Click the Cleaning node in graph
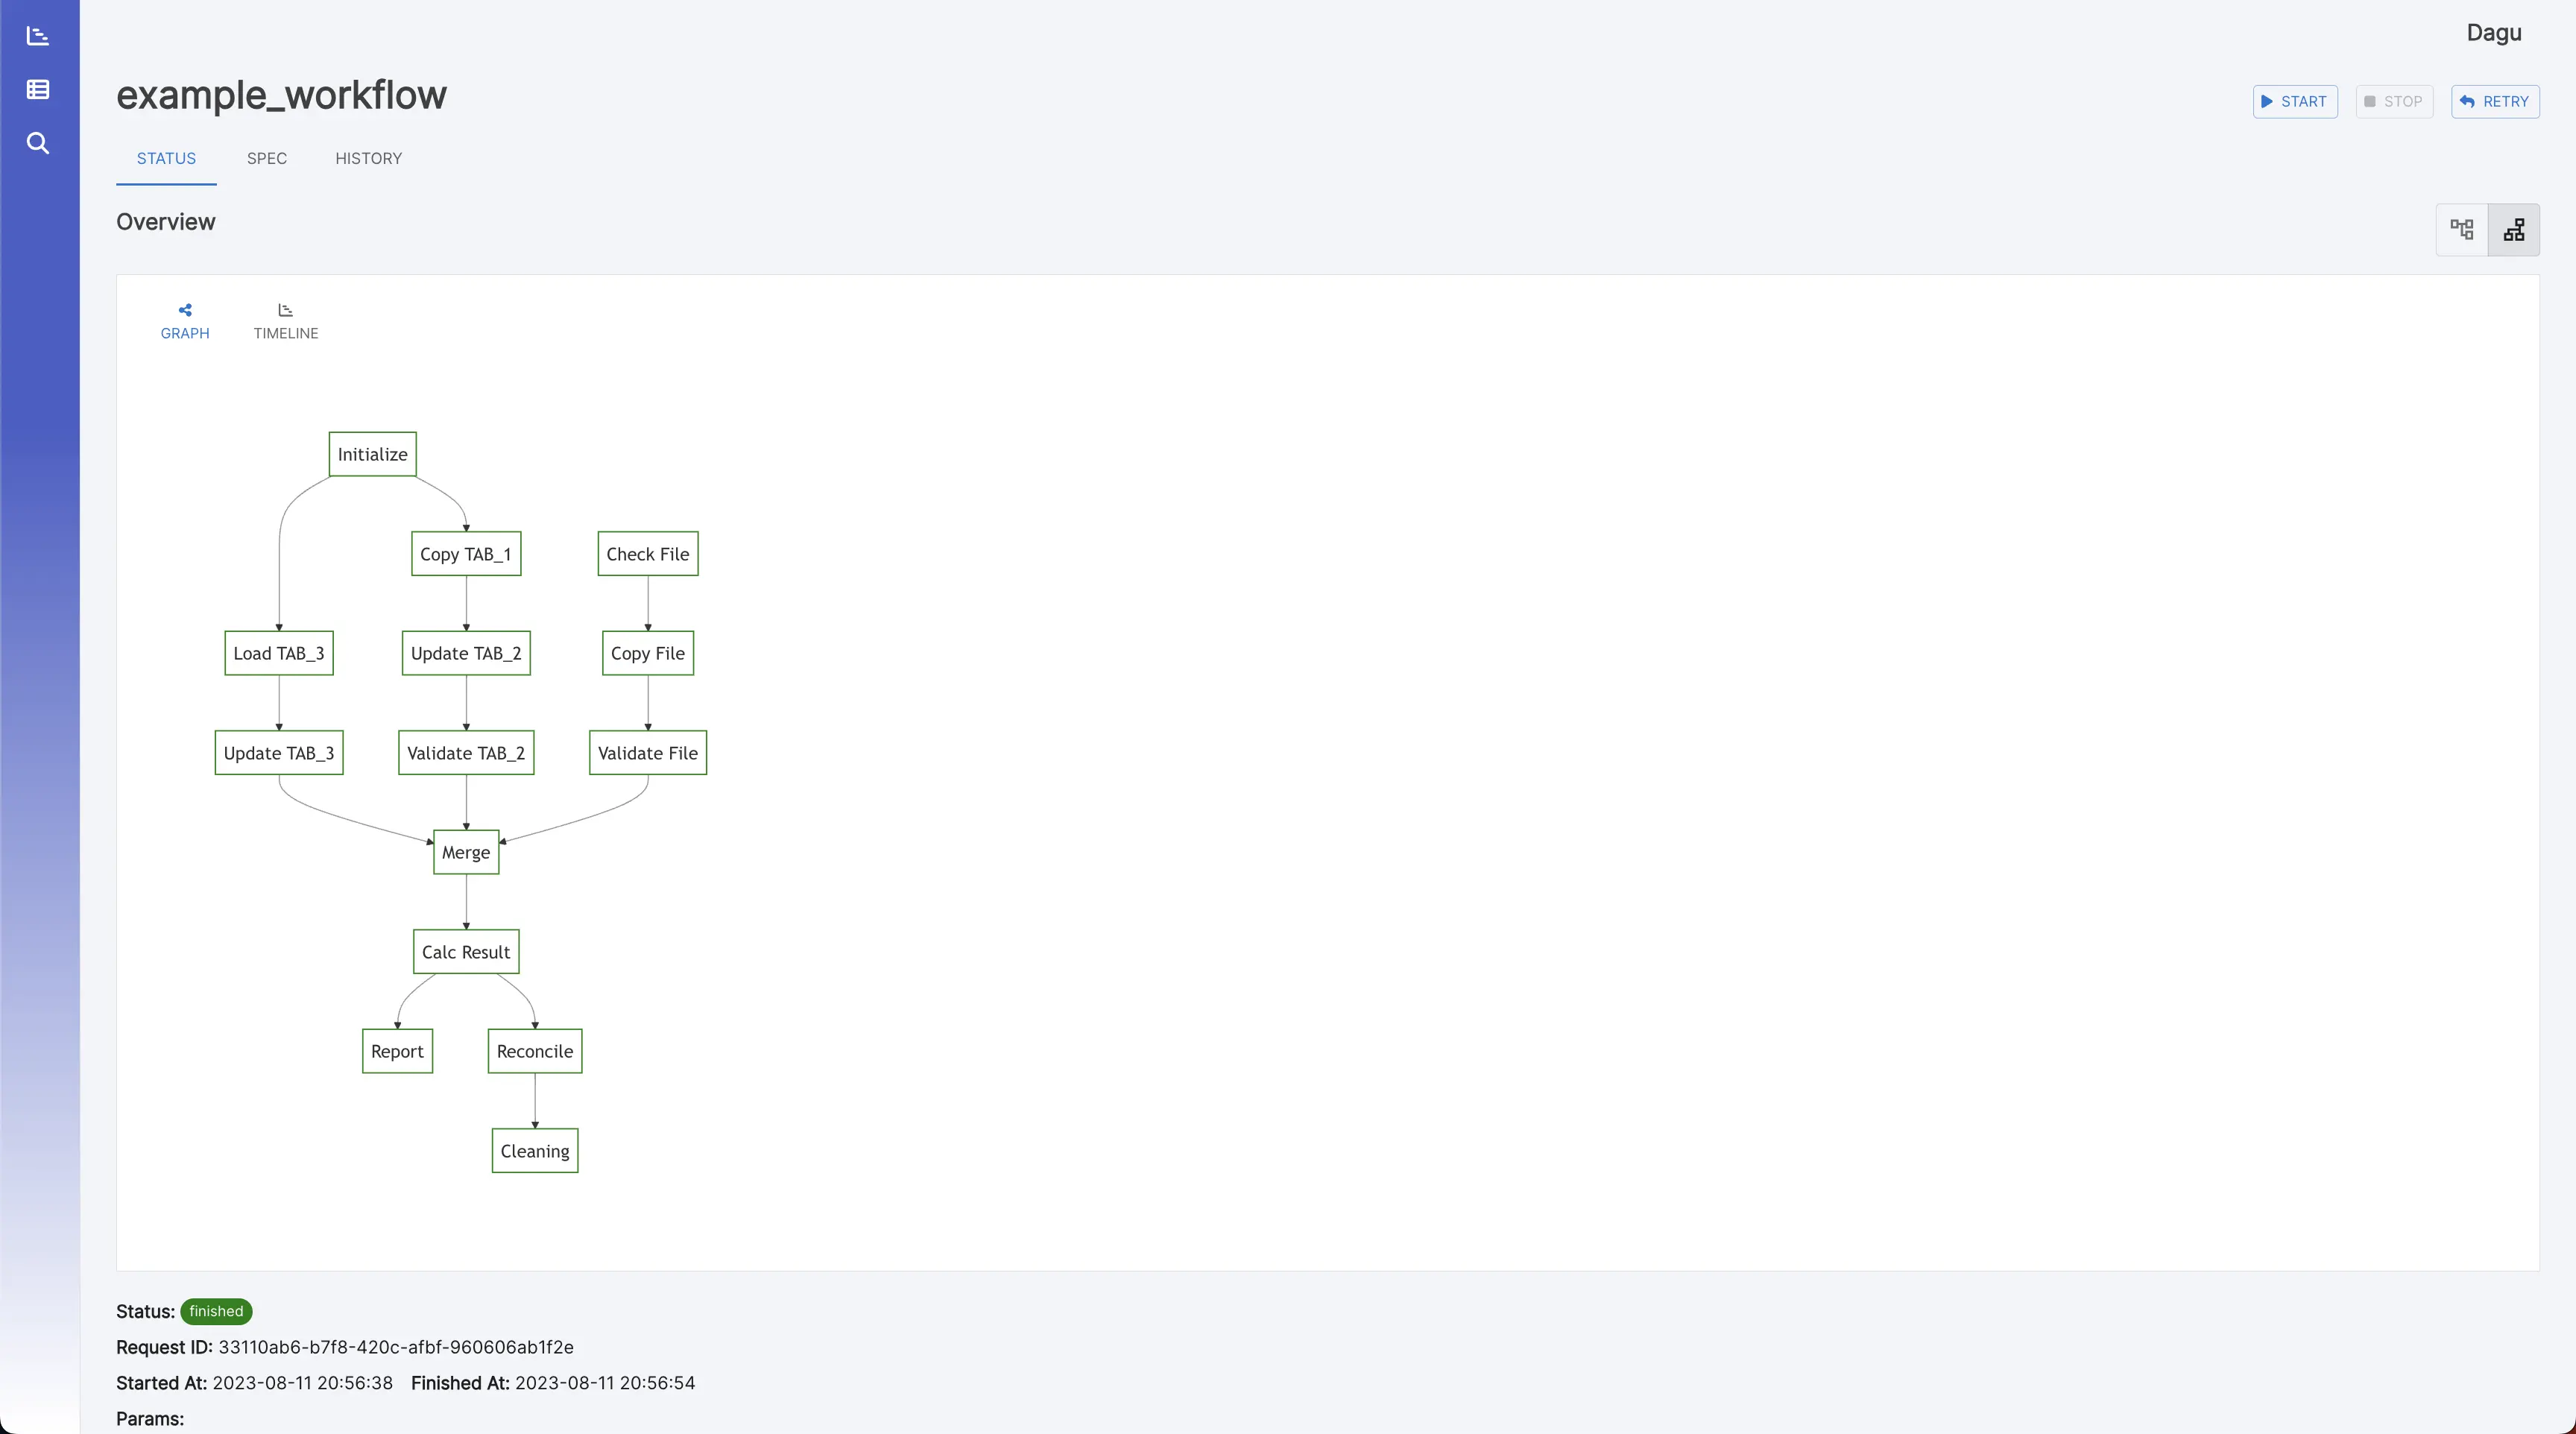2576x1434 pixels. click(x=533, y=1150)
